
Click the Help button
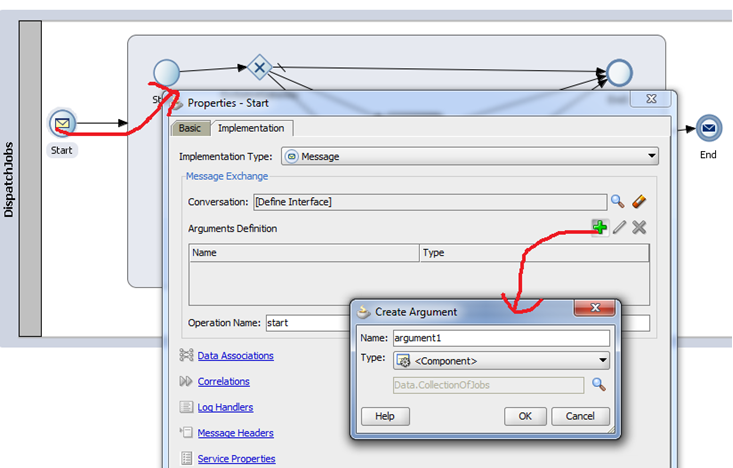tap(385, 416)
